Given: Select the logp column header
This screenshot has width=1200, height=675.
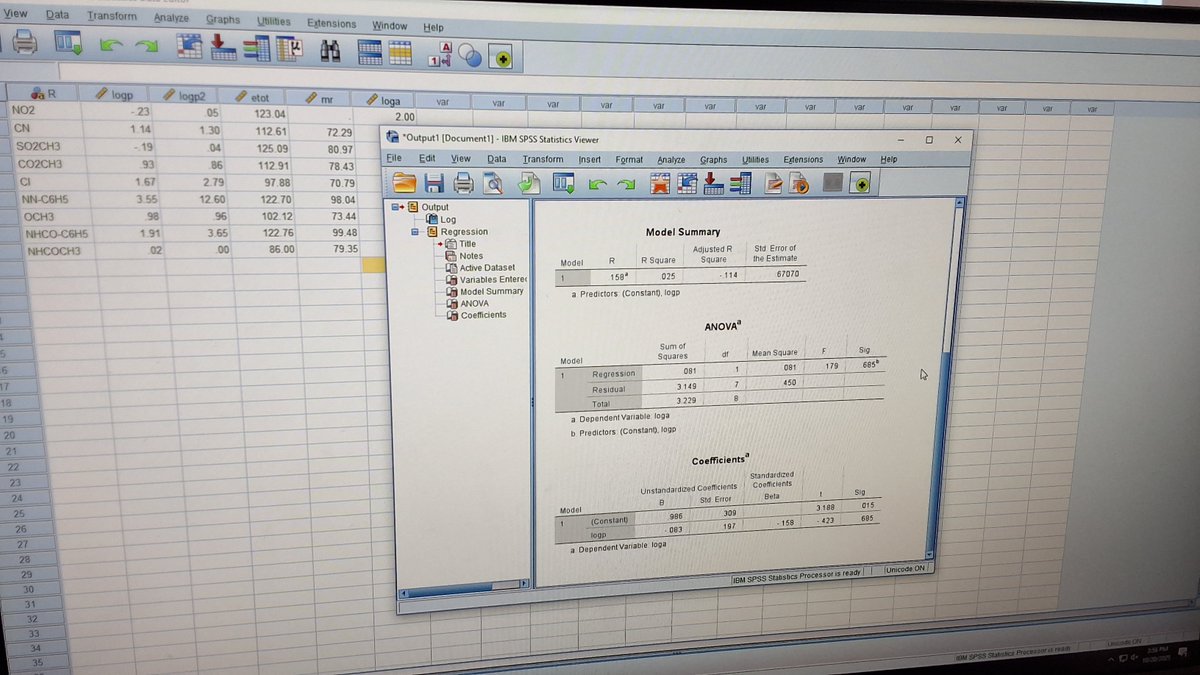Looking at the screenshot, I should pyautogui.click(x=113, y=95).
